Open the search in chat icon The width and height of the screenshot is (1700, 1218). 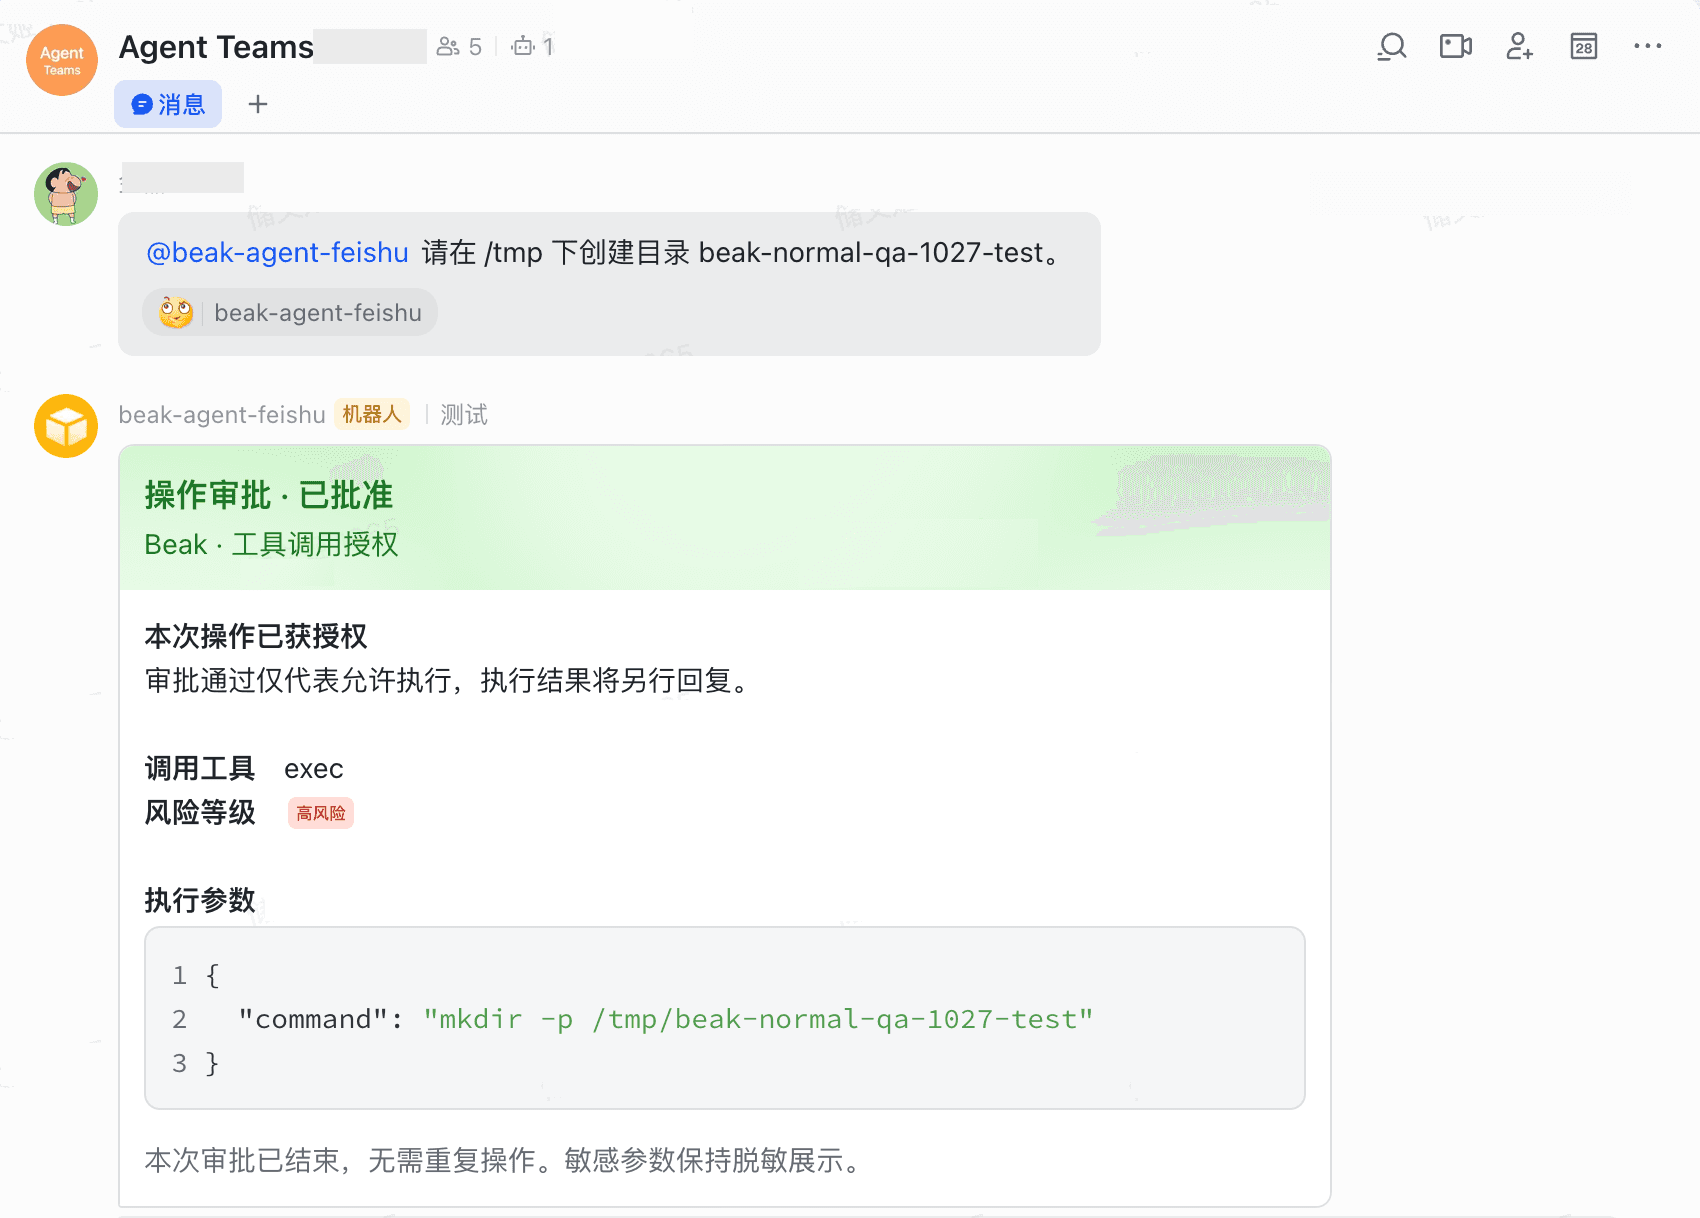coord(1392,47)
